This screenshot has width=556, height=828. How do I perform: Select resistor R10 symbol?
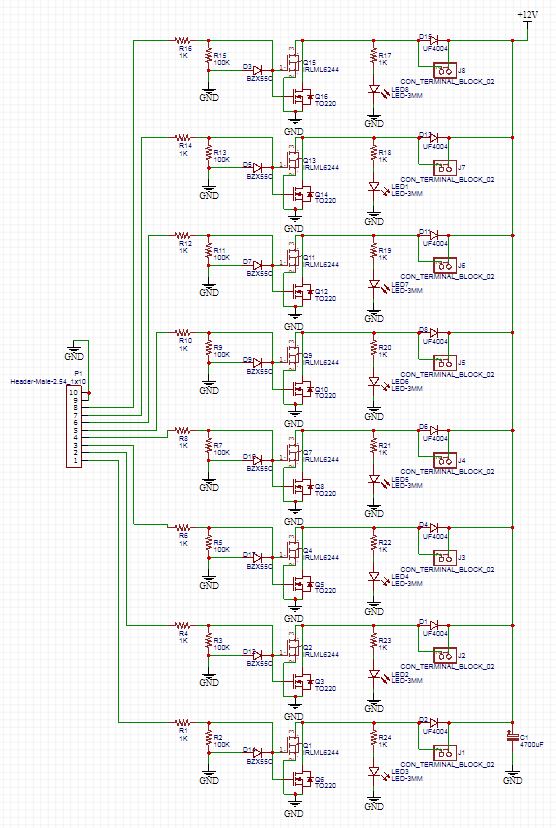click(182, 332)
